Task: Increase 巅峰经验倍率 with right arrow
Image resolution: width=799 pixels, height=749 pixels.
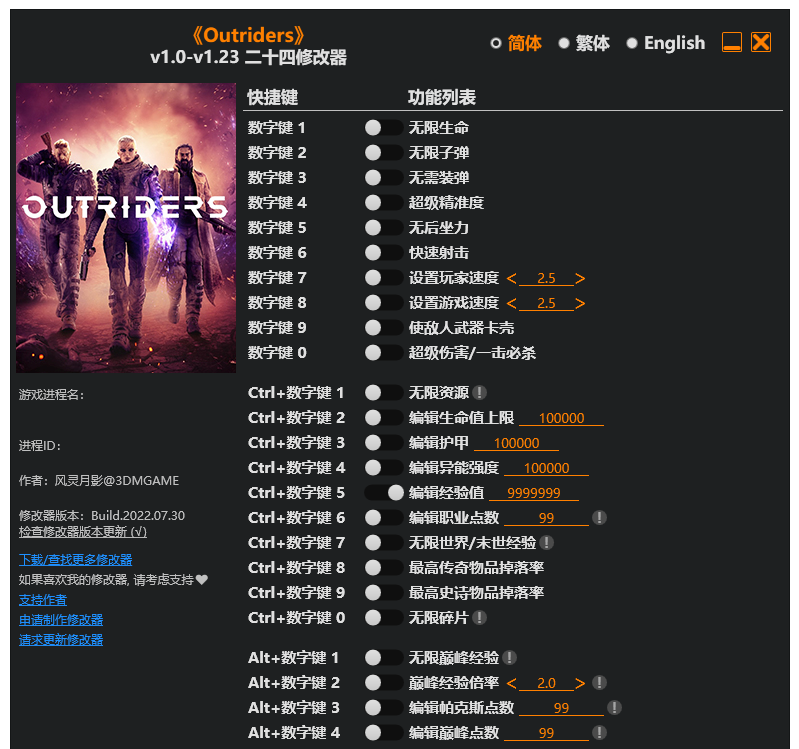Action: pyautogui.click(x=580, y=683)
